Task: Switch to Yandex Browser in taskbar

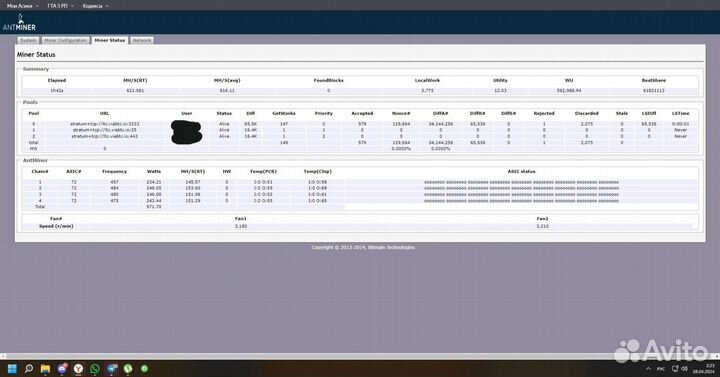Action: pyautogui.click(x=79, y=369)
